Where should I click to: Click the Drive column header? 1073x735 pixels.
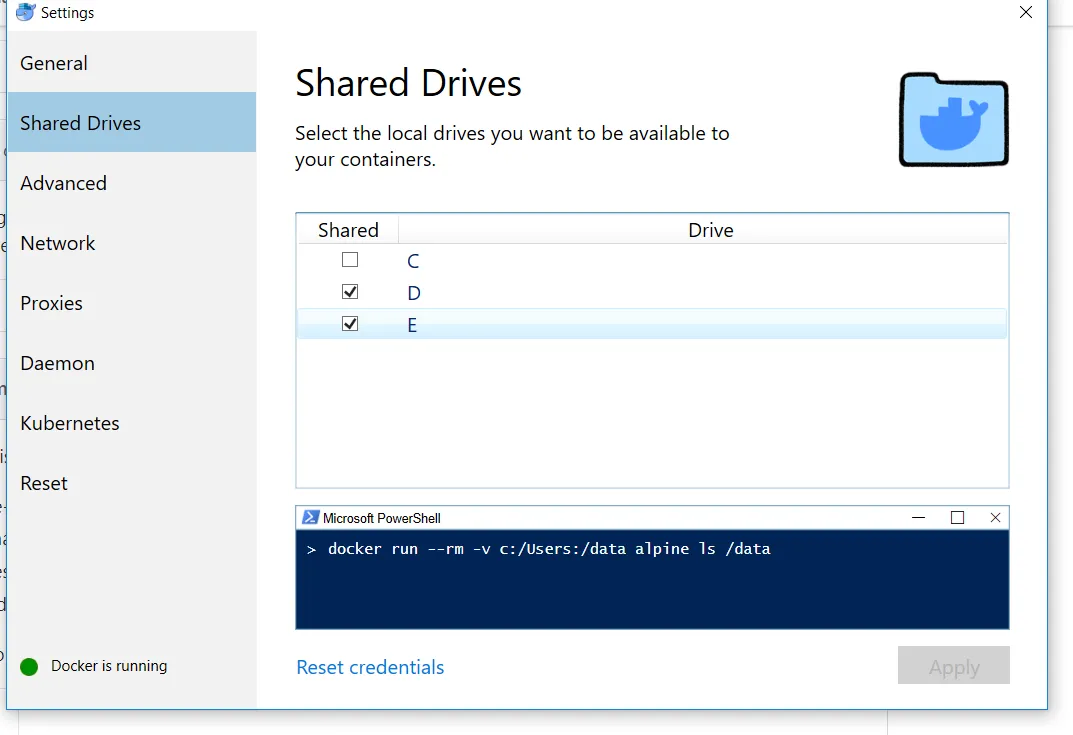[x=710, y=230]
